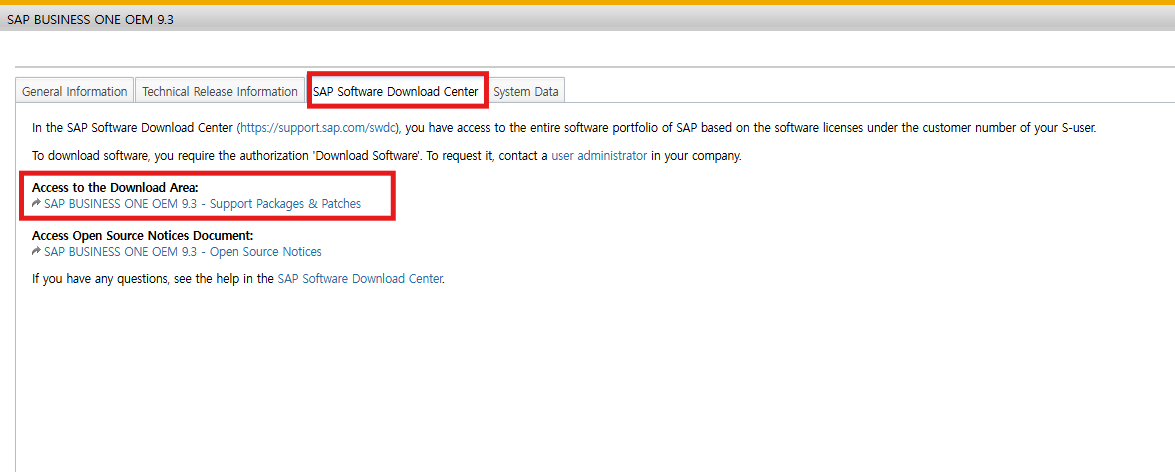Switch to Technical Release Information tab

220,91
